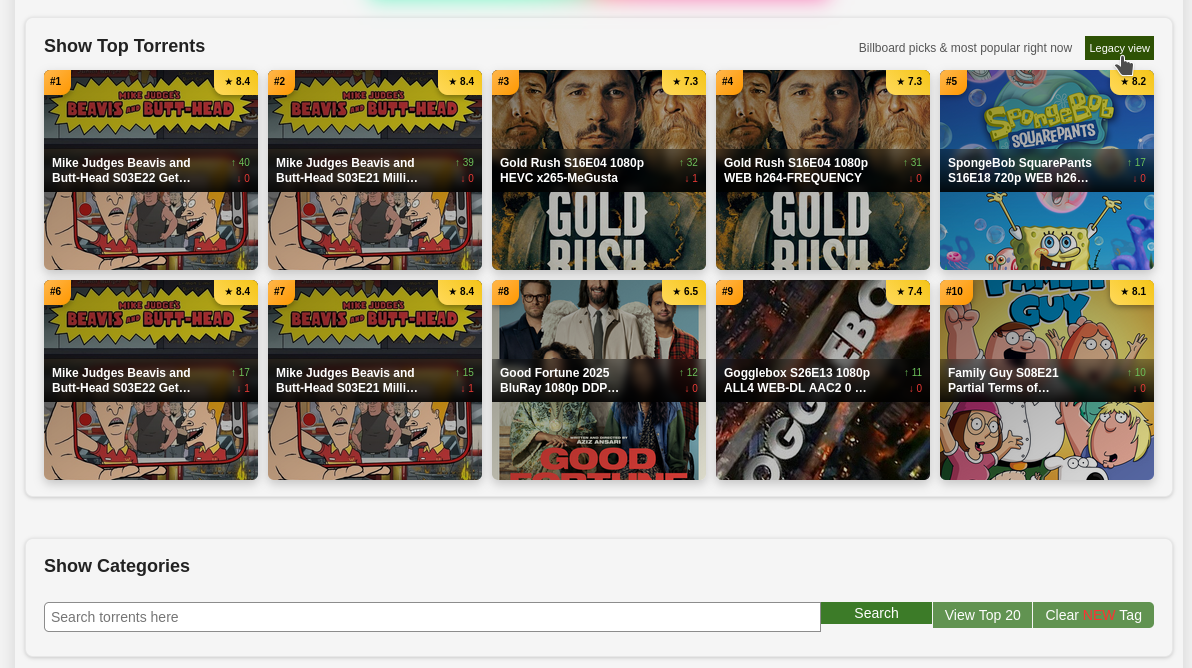
Task: Focus the Search torrents here field
Action: [432, 617]
